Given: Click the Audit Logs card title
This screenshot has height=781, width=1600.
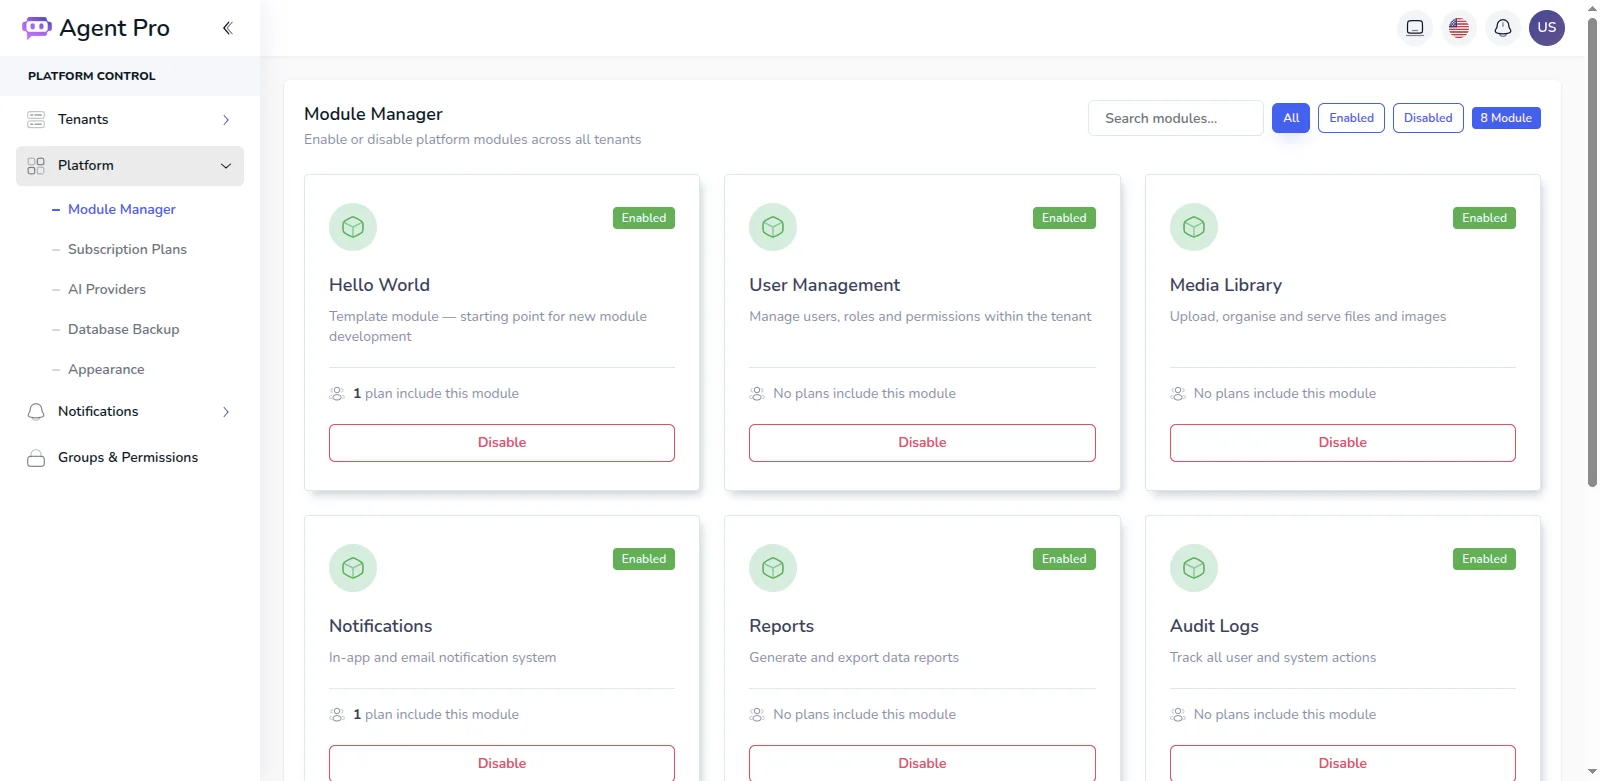Looking at the screenshot, I should (1214, 626).
